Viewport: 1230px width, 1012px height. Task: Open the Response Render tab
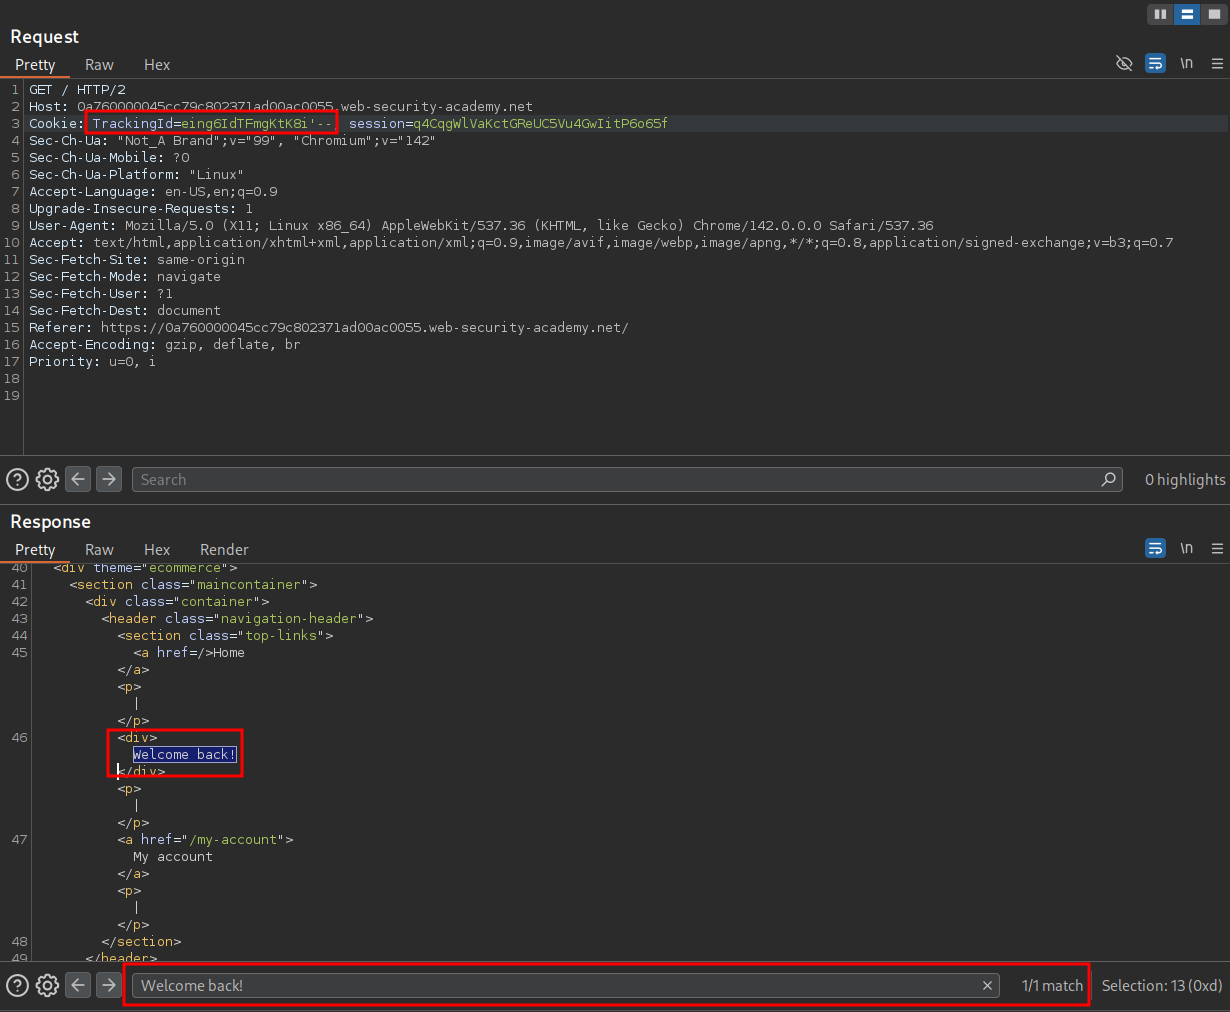coord(224,550)
